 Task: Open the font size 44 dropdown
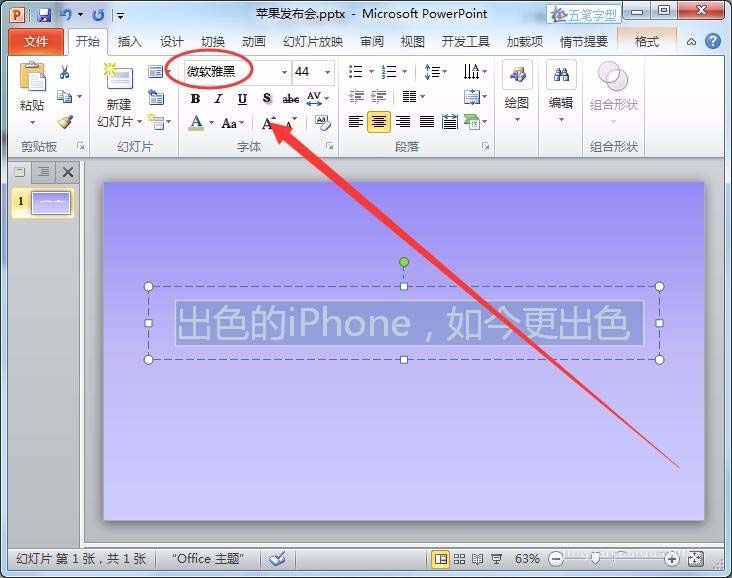click(x=328, y=72)
